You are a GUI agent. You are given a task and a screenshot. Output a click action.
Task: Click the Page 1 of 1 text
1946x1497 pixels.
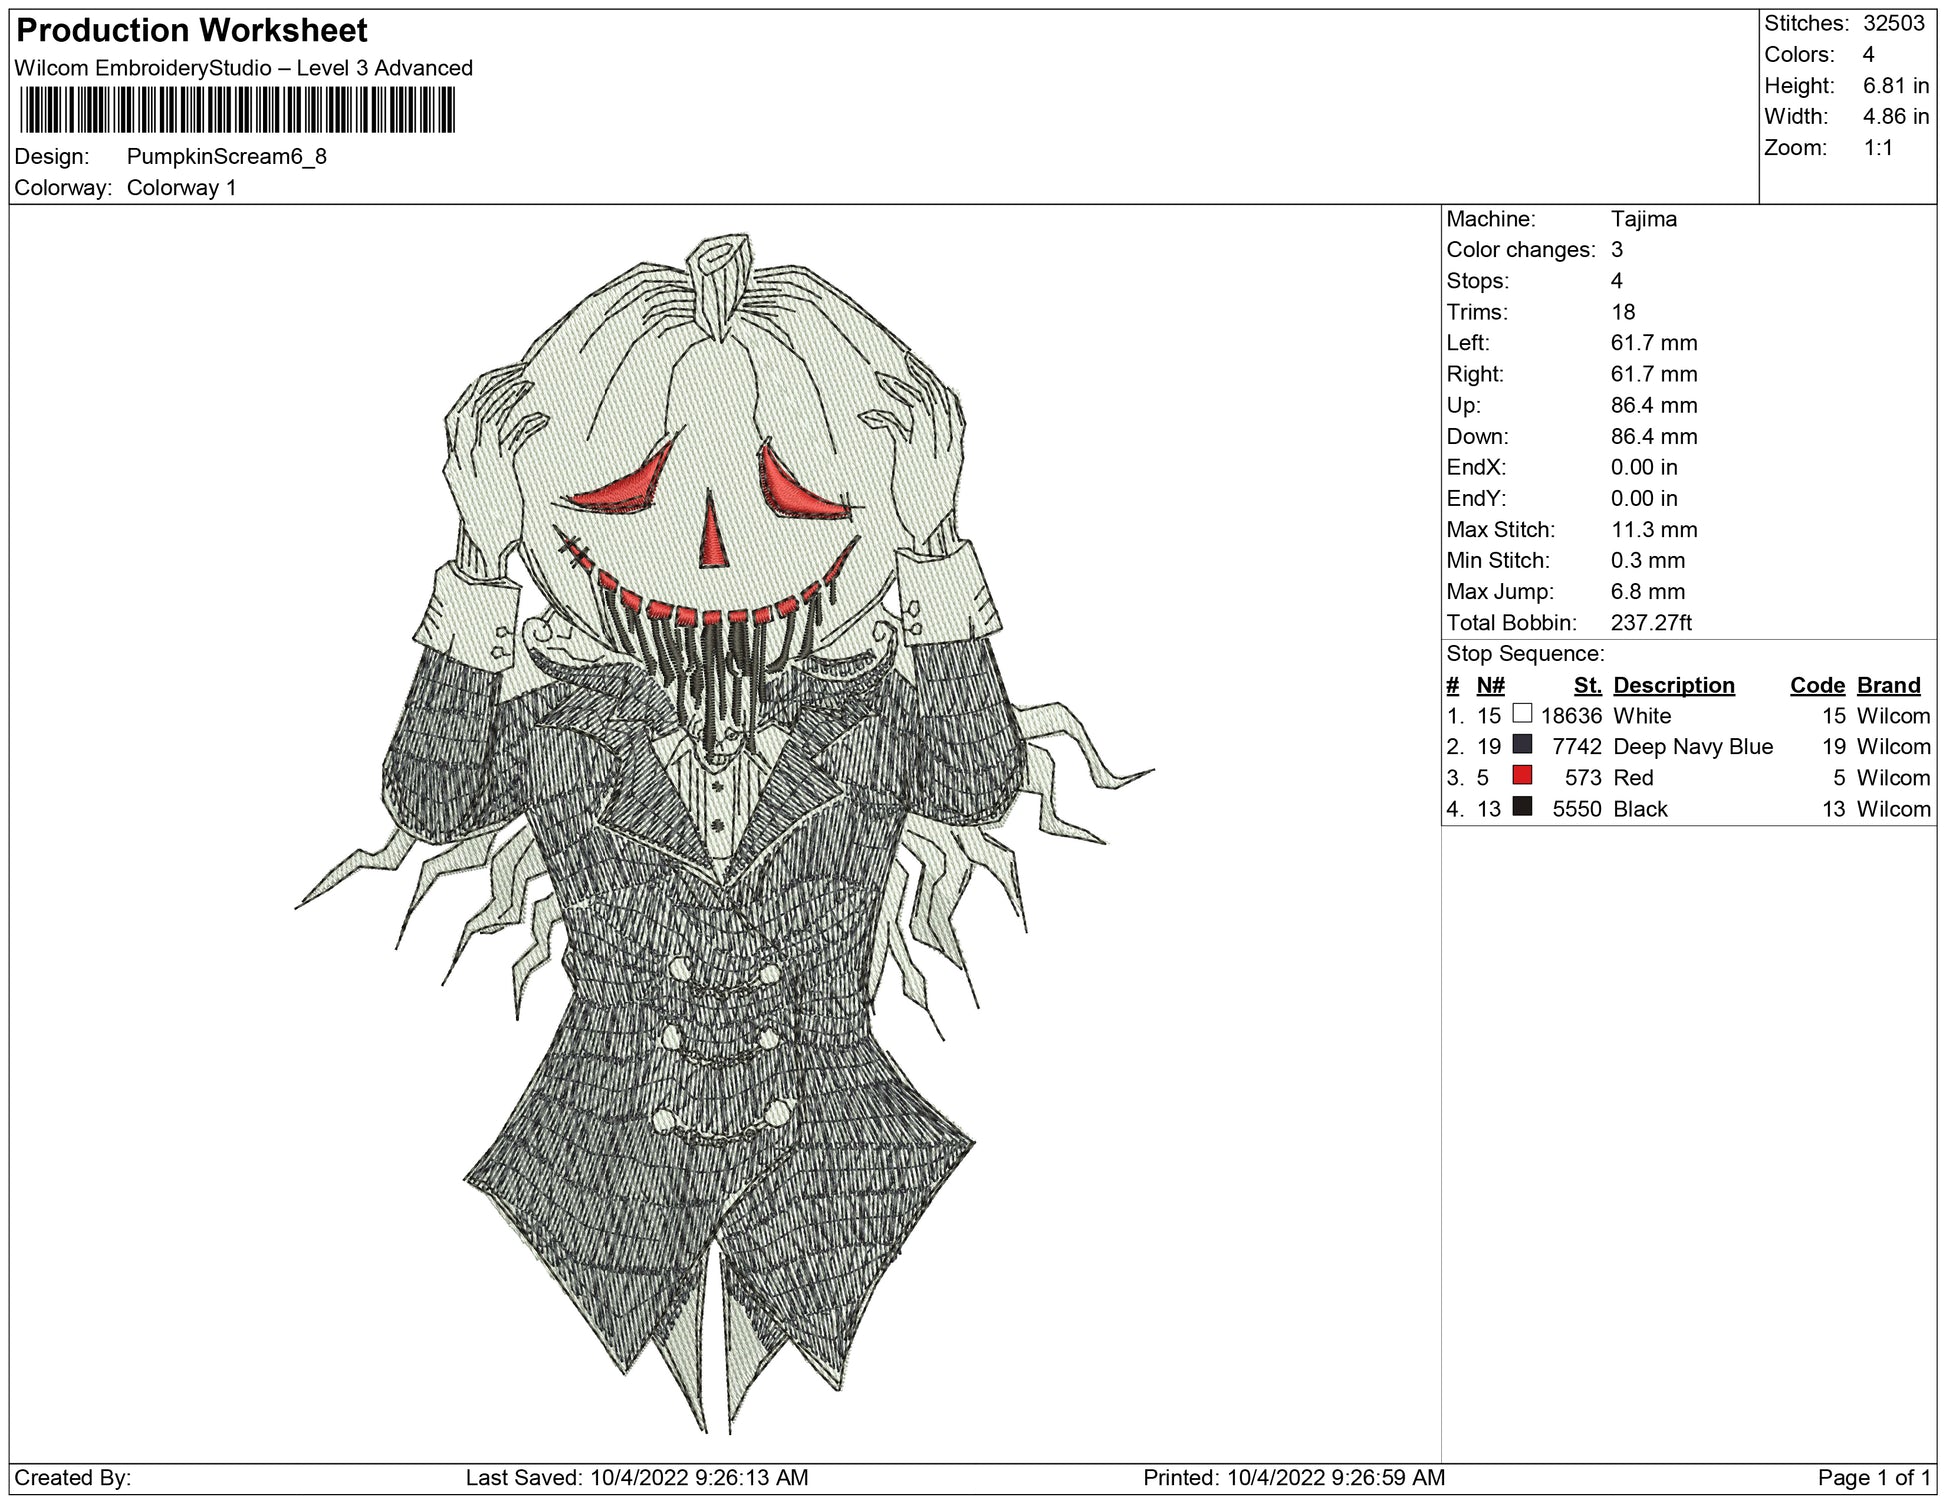(1874, 1477)
